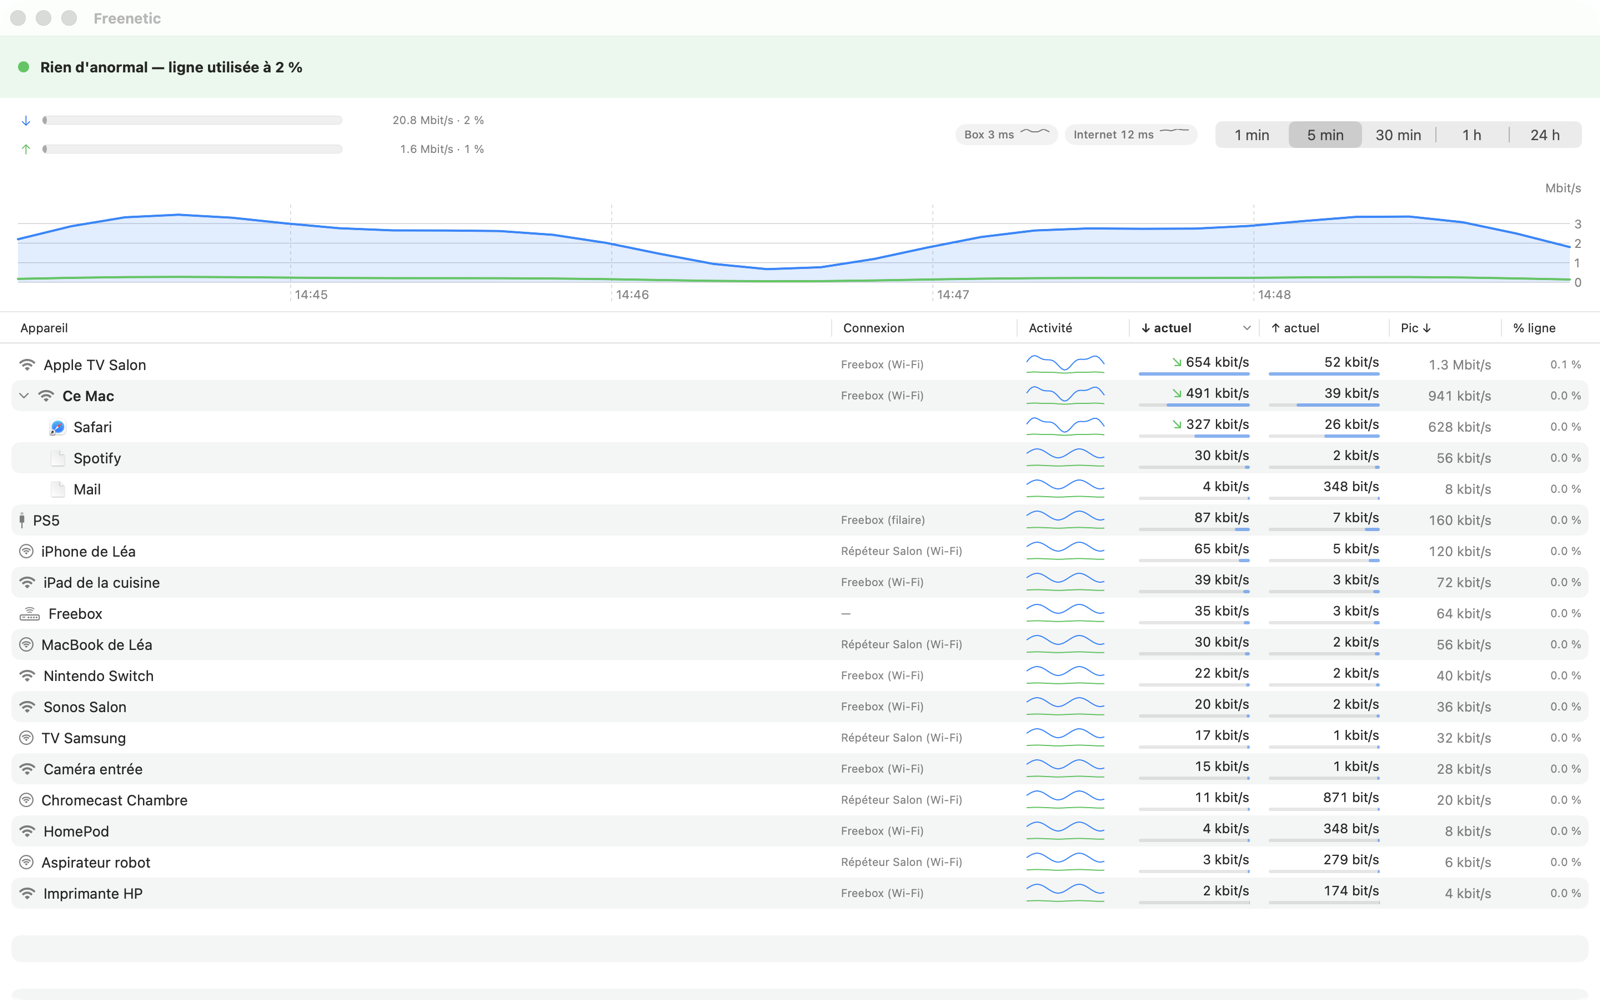Choose the 1 h time range
Screen dimensions: 1600x1000
coord(1472,135)
